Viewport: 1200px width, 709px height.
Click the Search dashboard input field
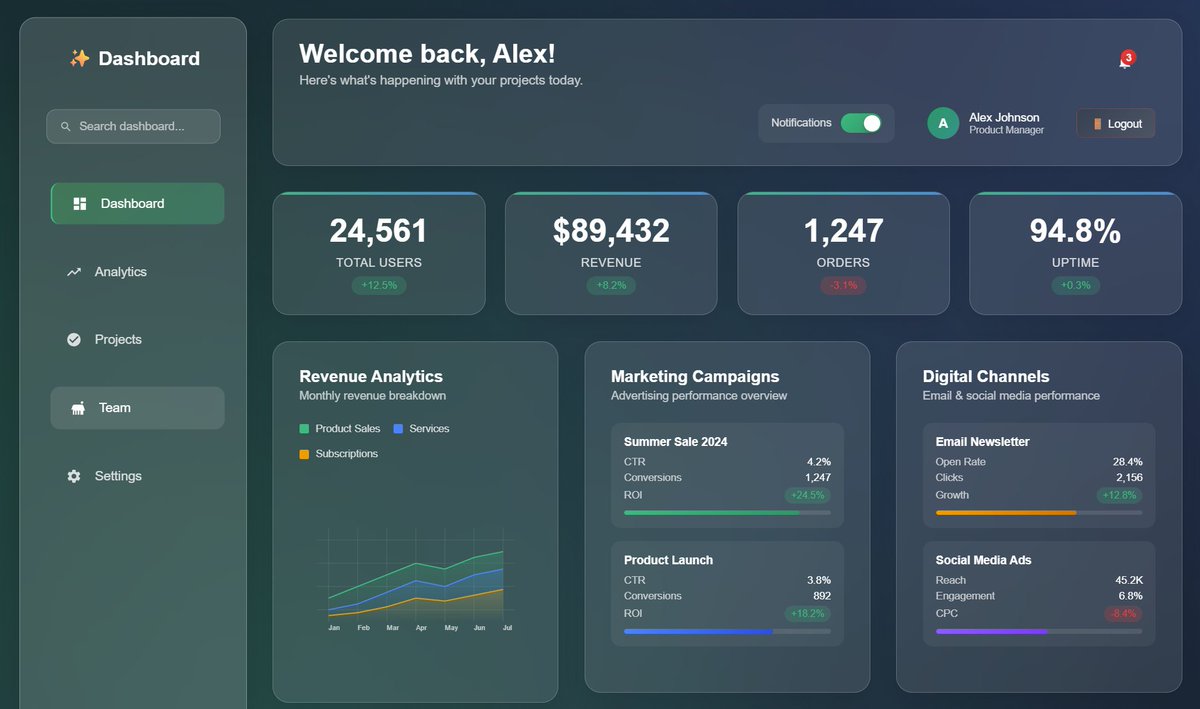tap(133, 126)
